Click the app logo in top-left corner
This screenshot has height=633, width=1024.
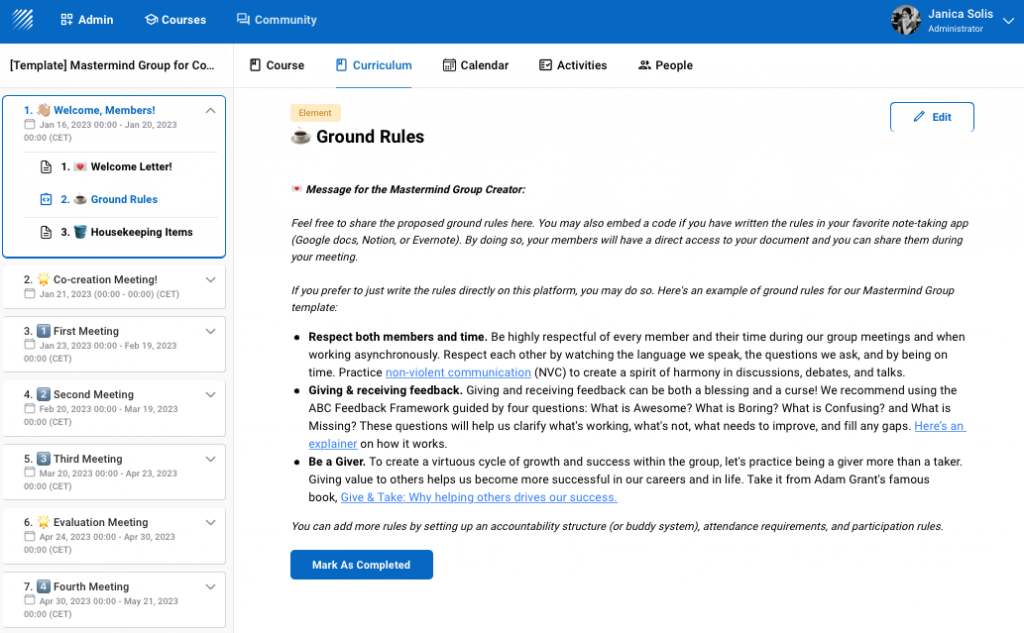22,19
